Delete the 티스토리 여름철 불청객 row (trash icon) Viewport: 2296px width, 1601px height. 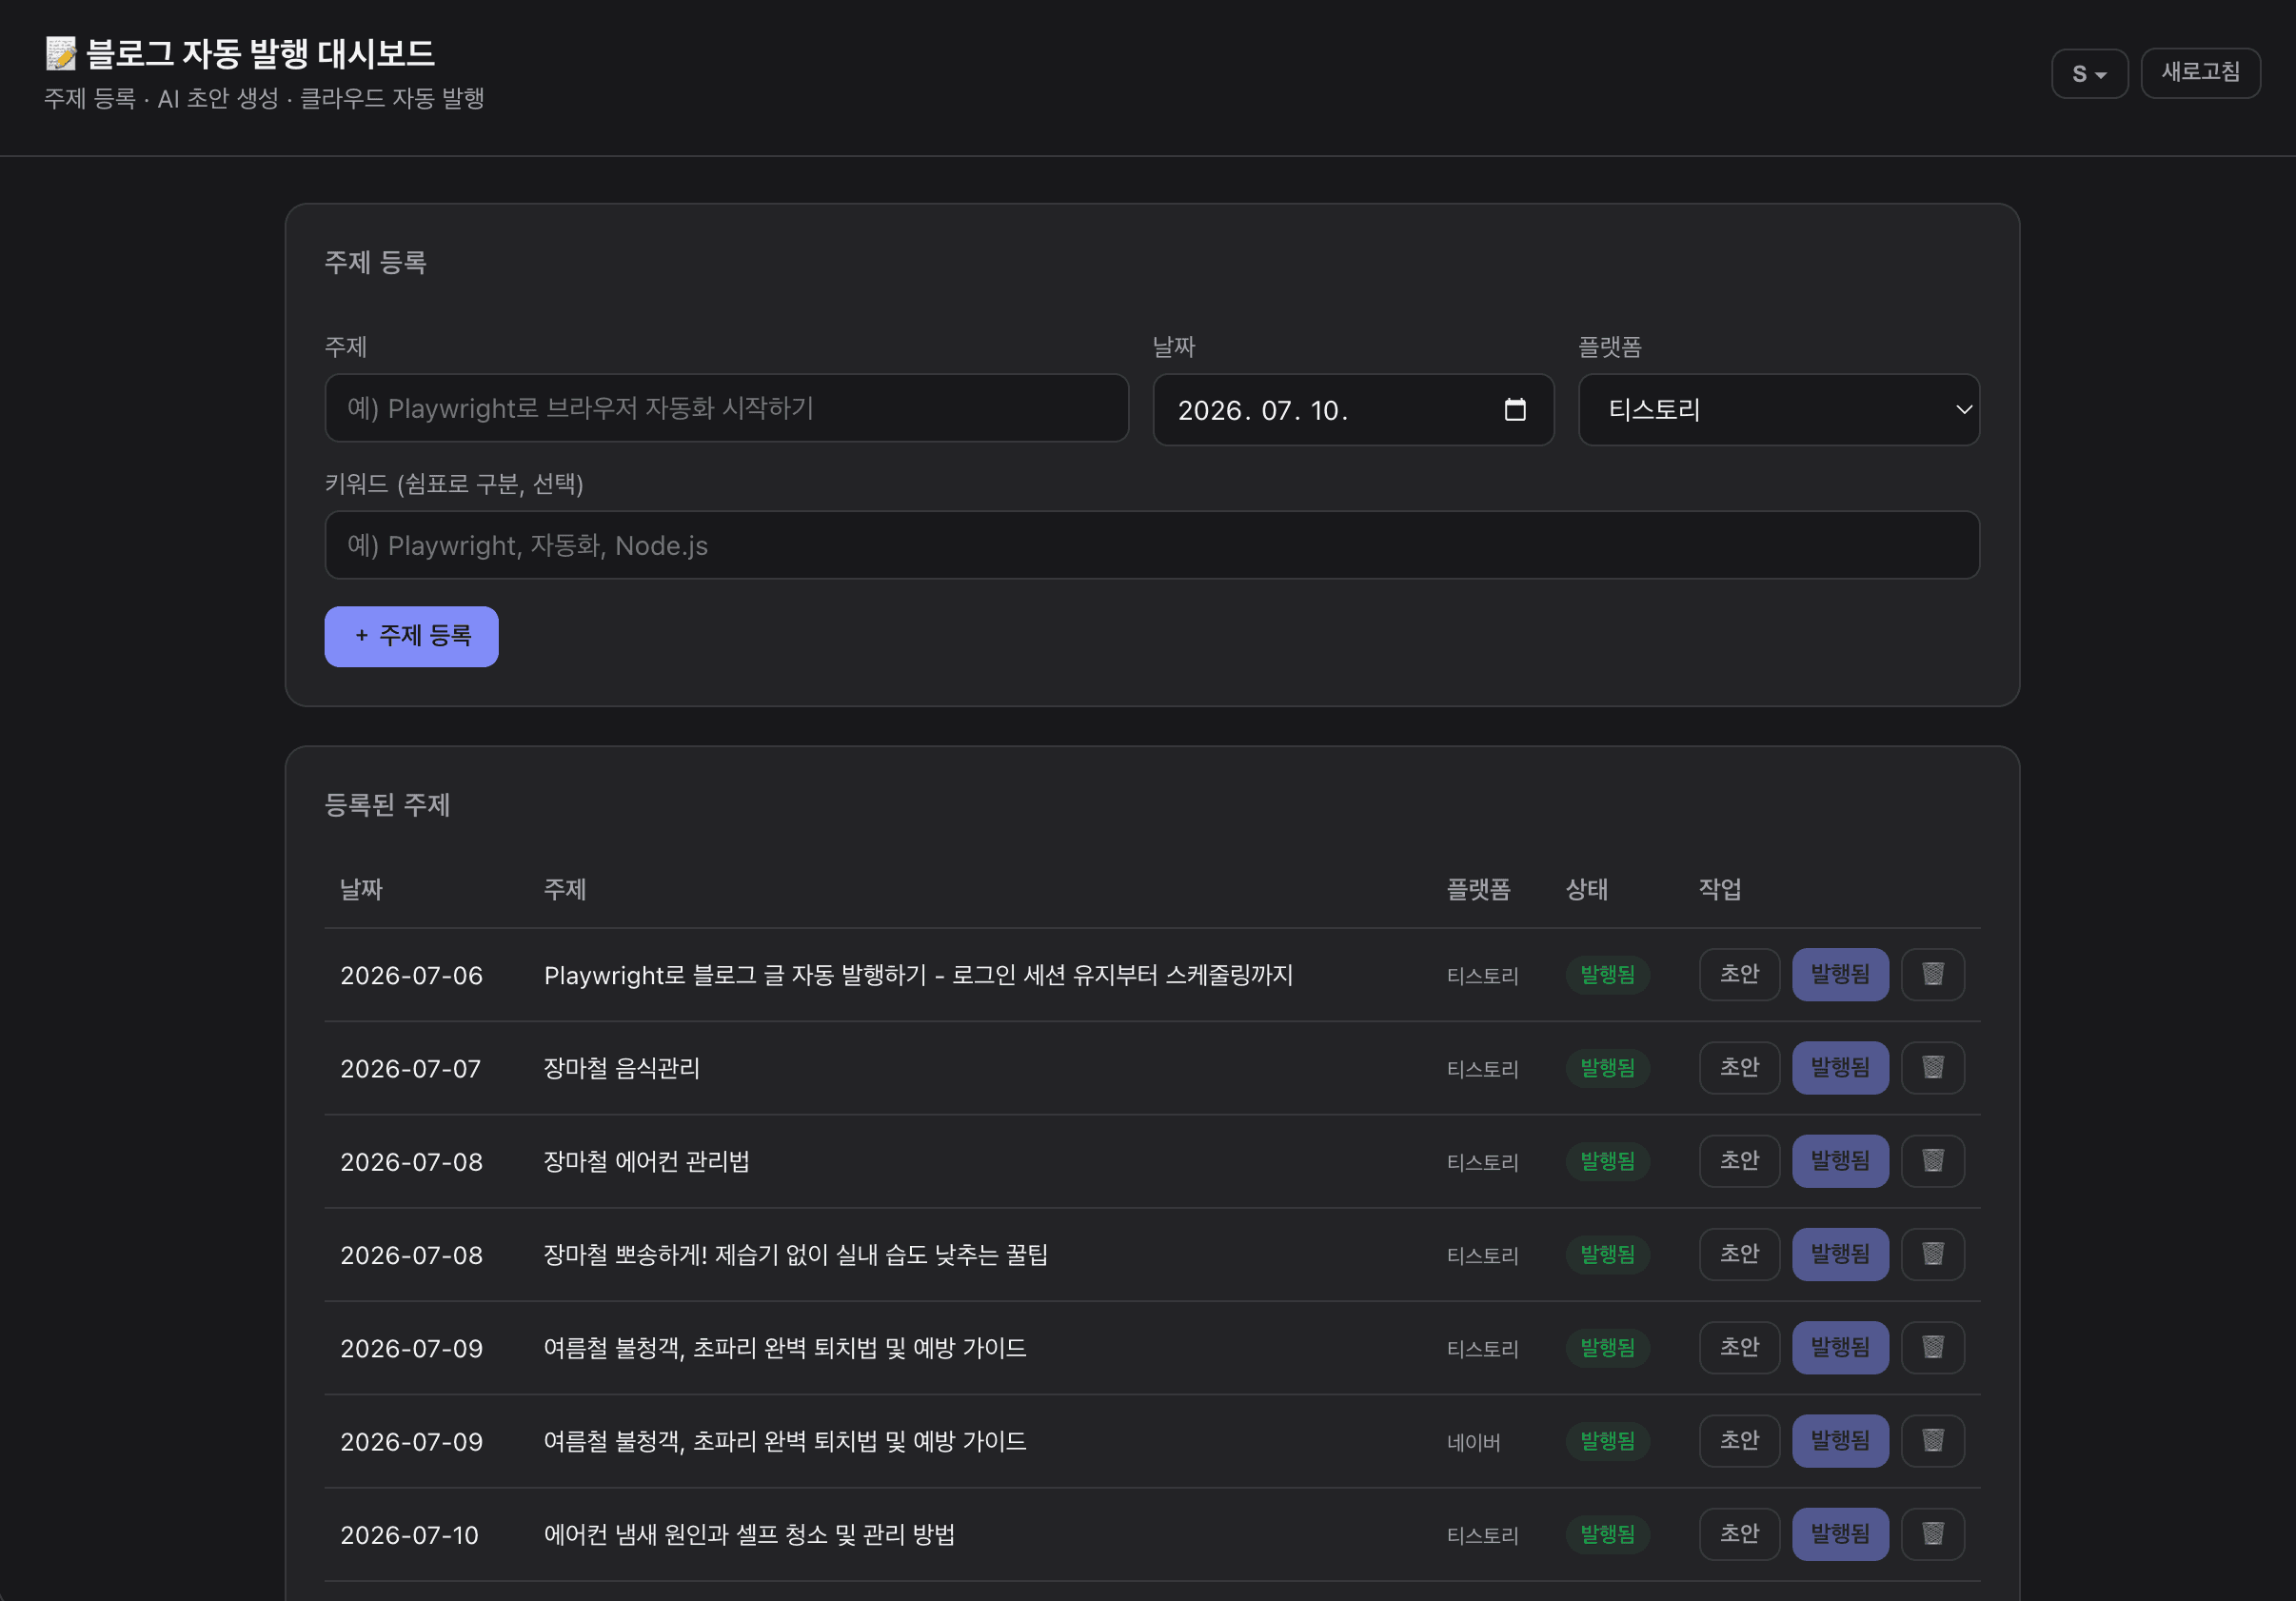point(1932,1347)
